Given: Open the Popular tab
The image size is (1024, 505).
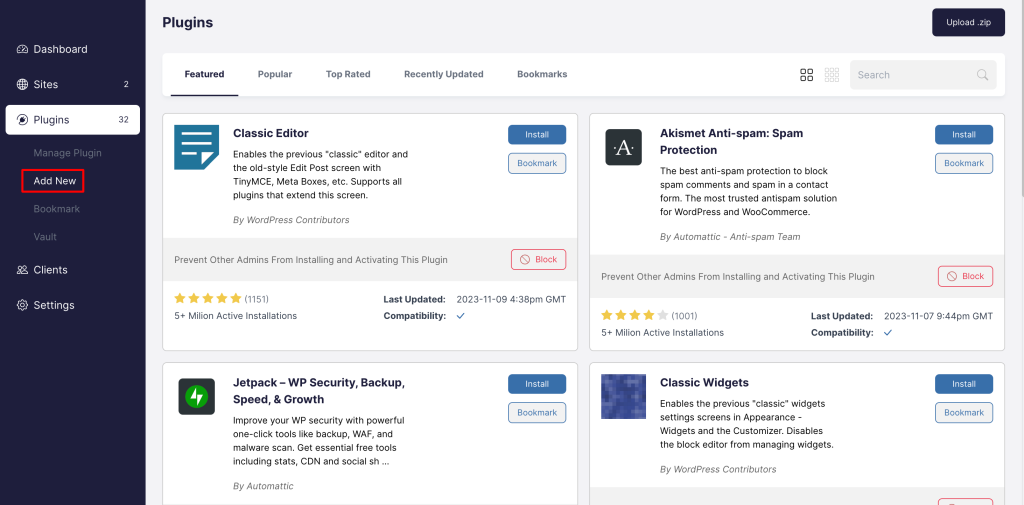Looking at the screenshot, I should [275, 74].
